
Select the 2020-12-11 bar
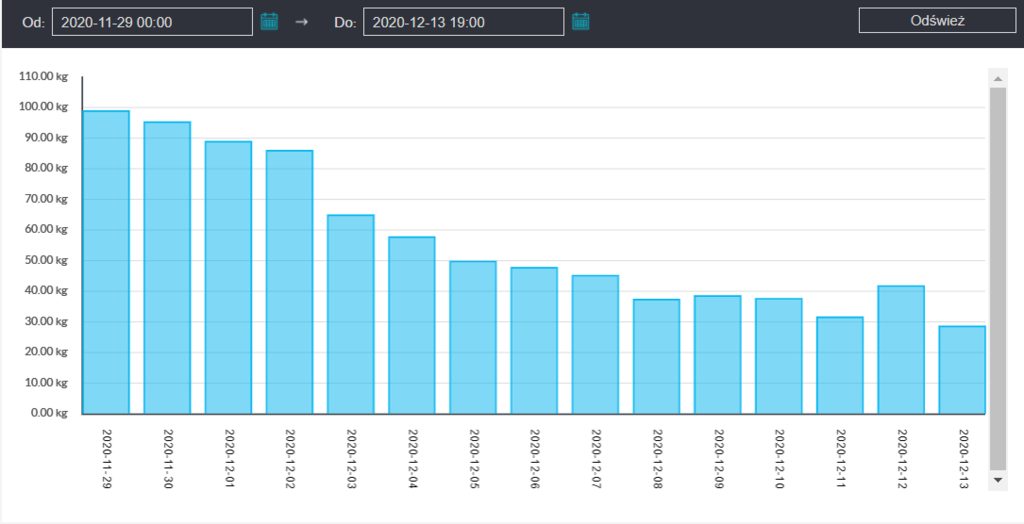(x=840, y=365)
